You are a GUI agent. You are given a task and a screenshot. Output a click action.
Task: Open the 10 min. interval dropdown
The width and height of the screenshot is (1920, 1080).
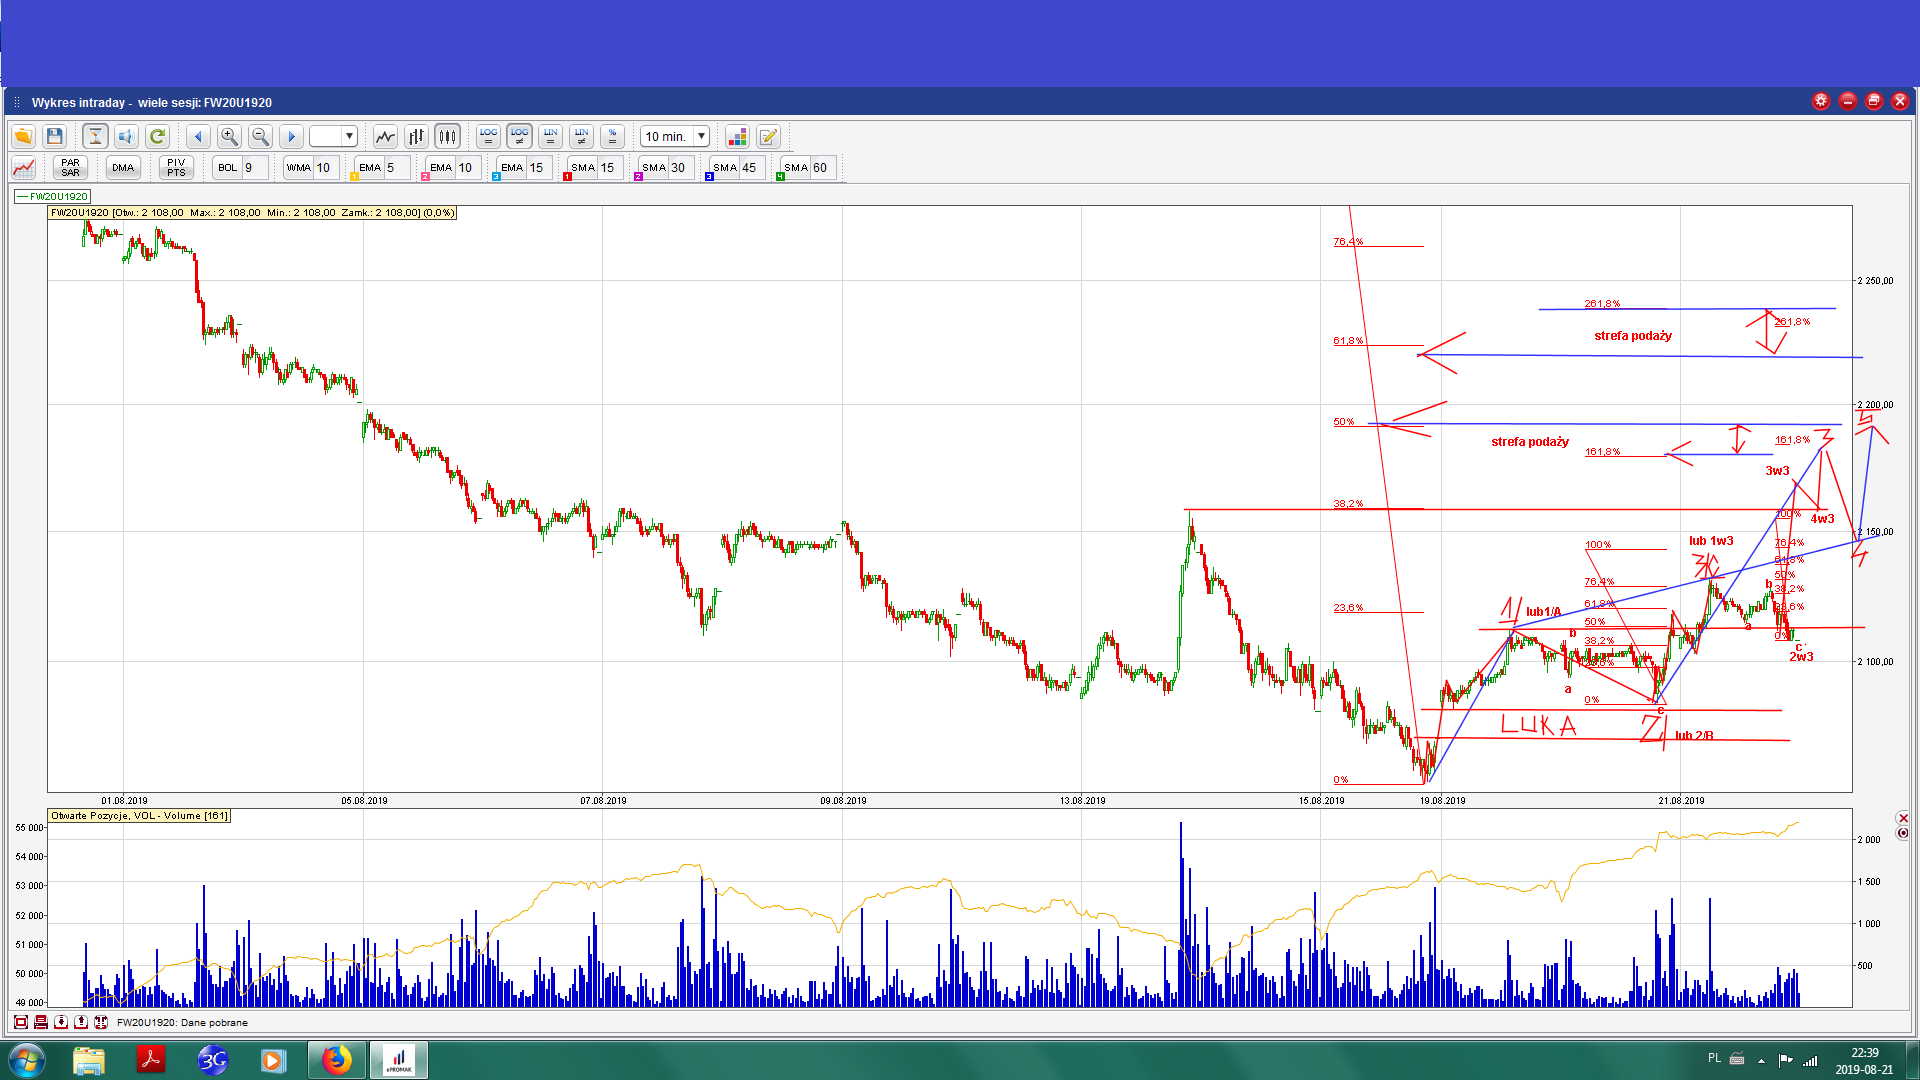click(701, 136)
